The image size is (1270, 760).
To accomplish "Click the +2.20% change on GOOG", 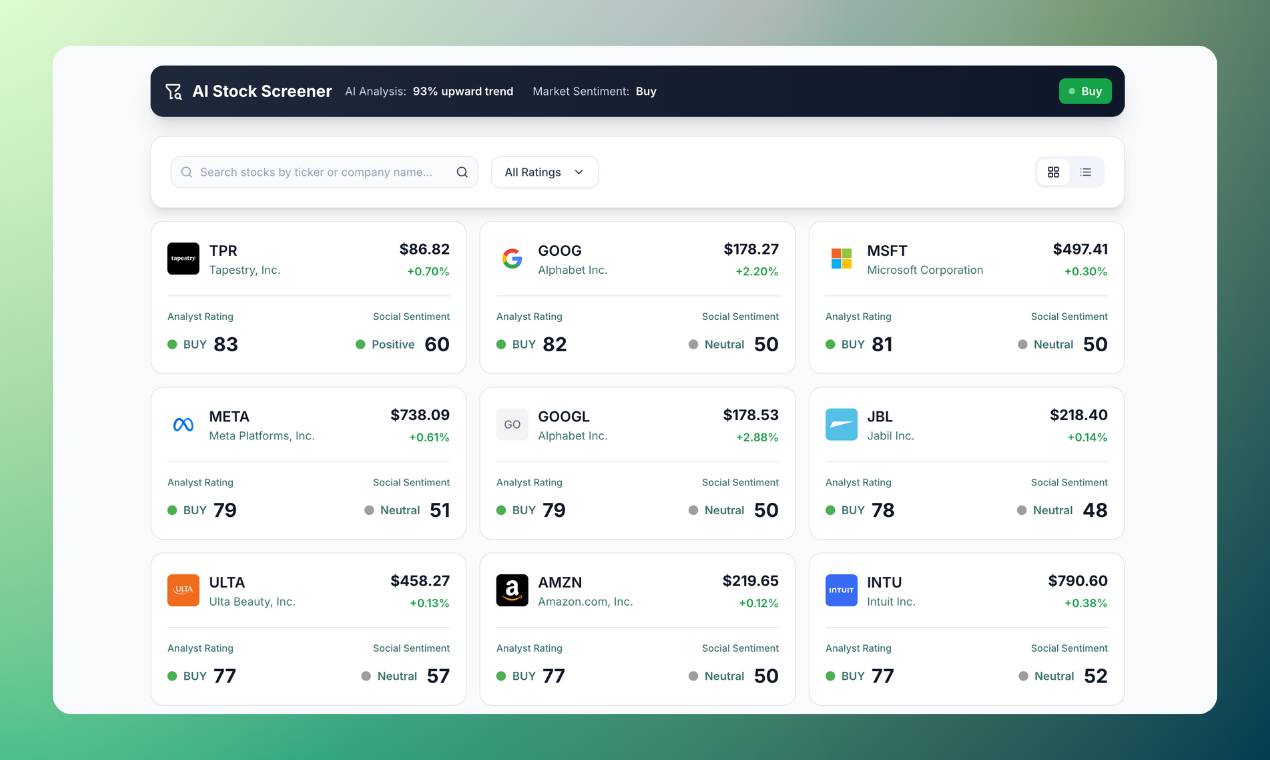I will (757, 271).
